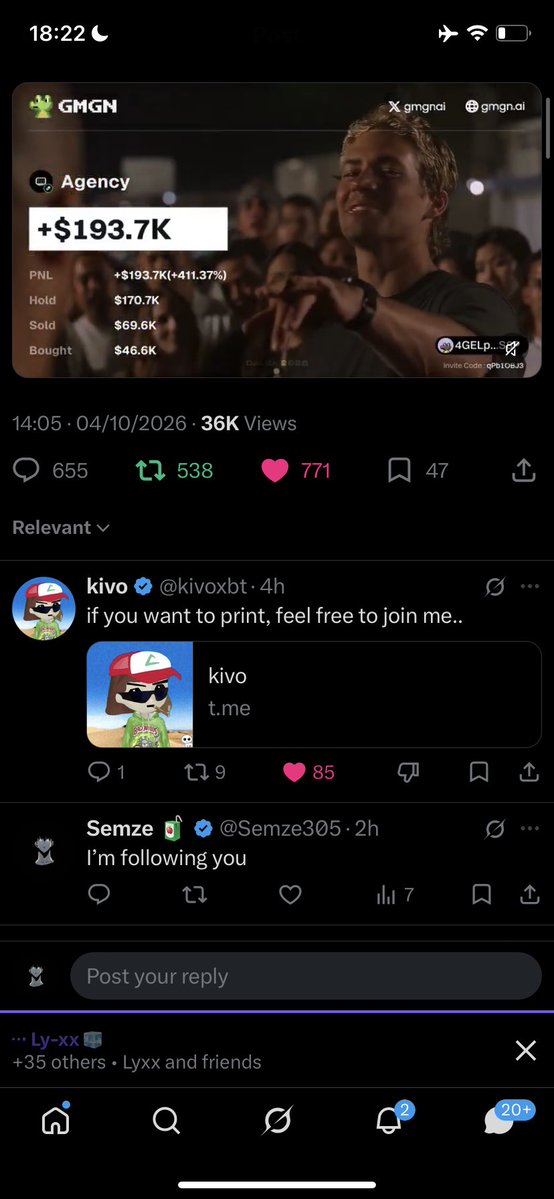Focus the Post your reply field
Viewport: 554px width, 1199px height.
point(306,976)
